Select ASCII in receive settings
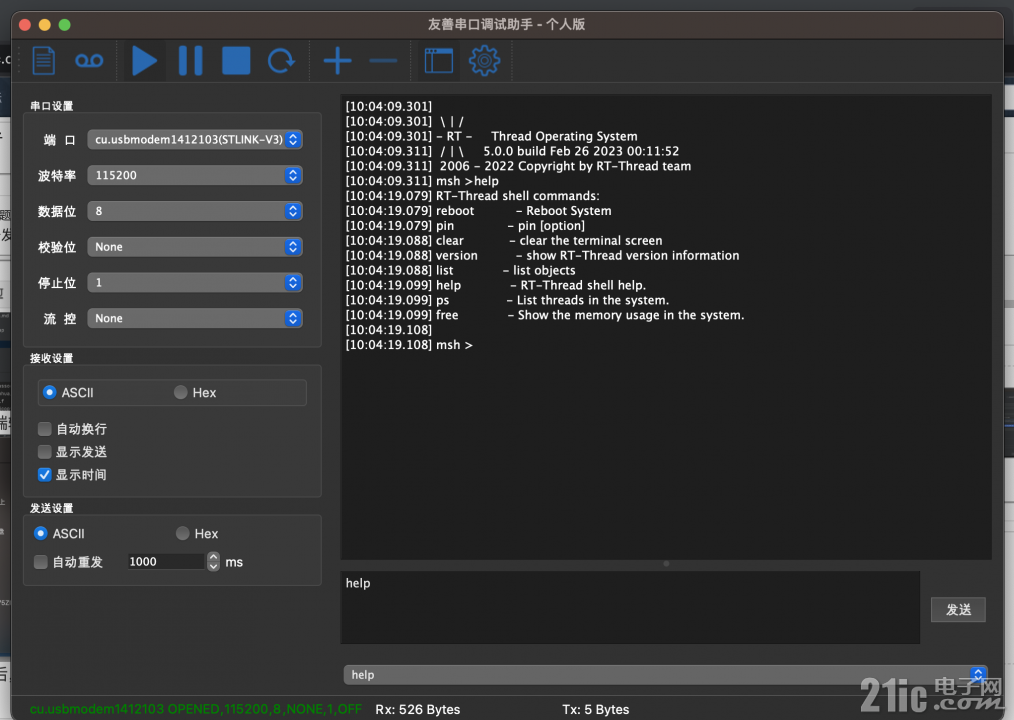Viewport: 1014px width, 720px height. coord(68,393)
